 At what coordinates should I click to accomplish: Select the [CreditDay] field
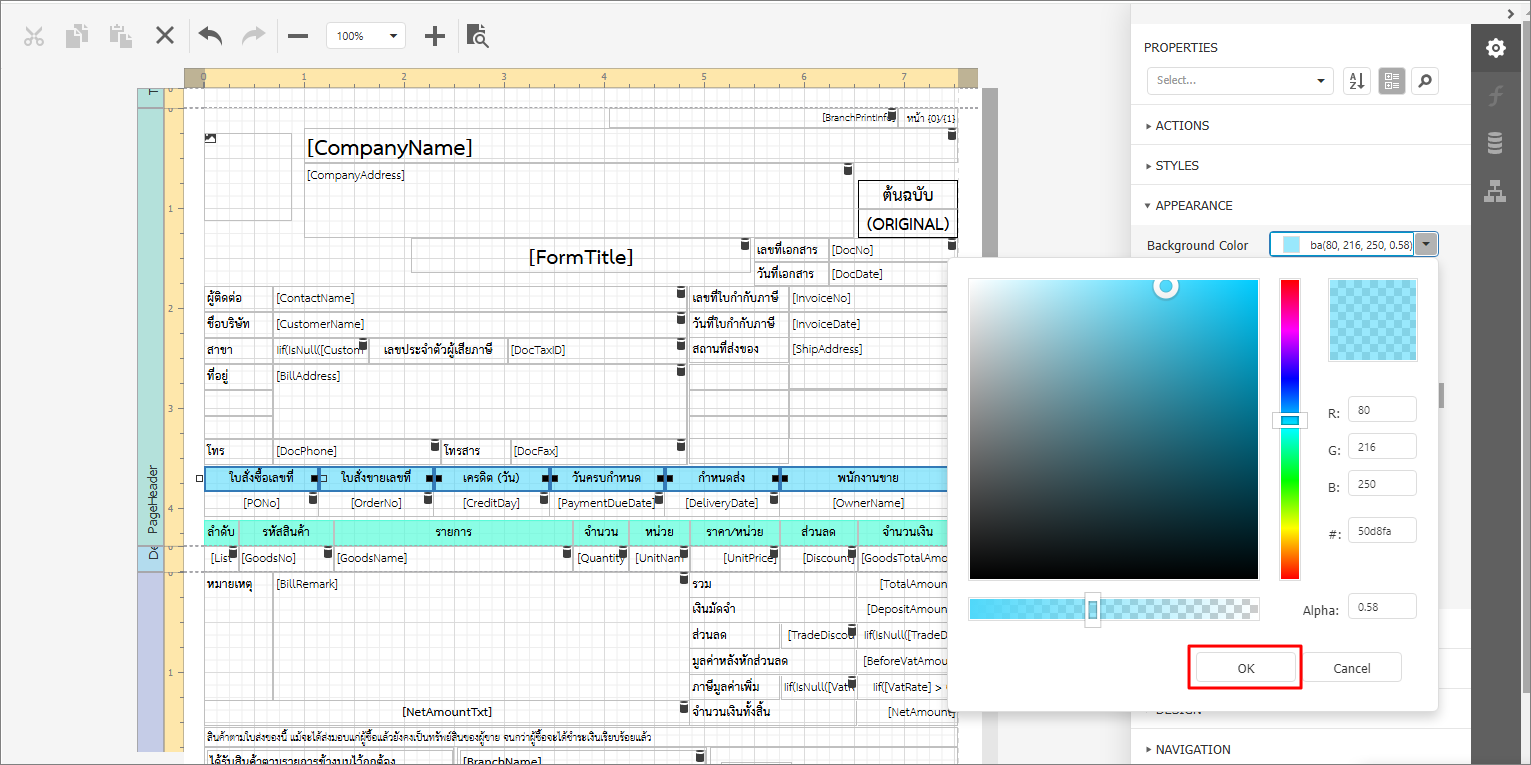click(492, 503)
